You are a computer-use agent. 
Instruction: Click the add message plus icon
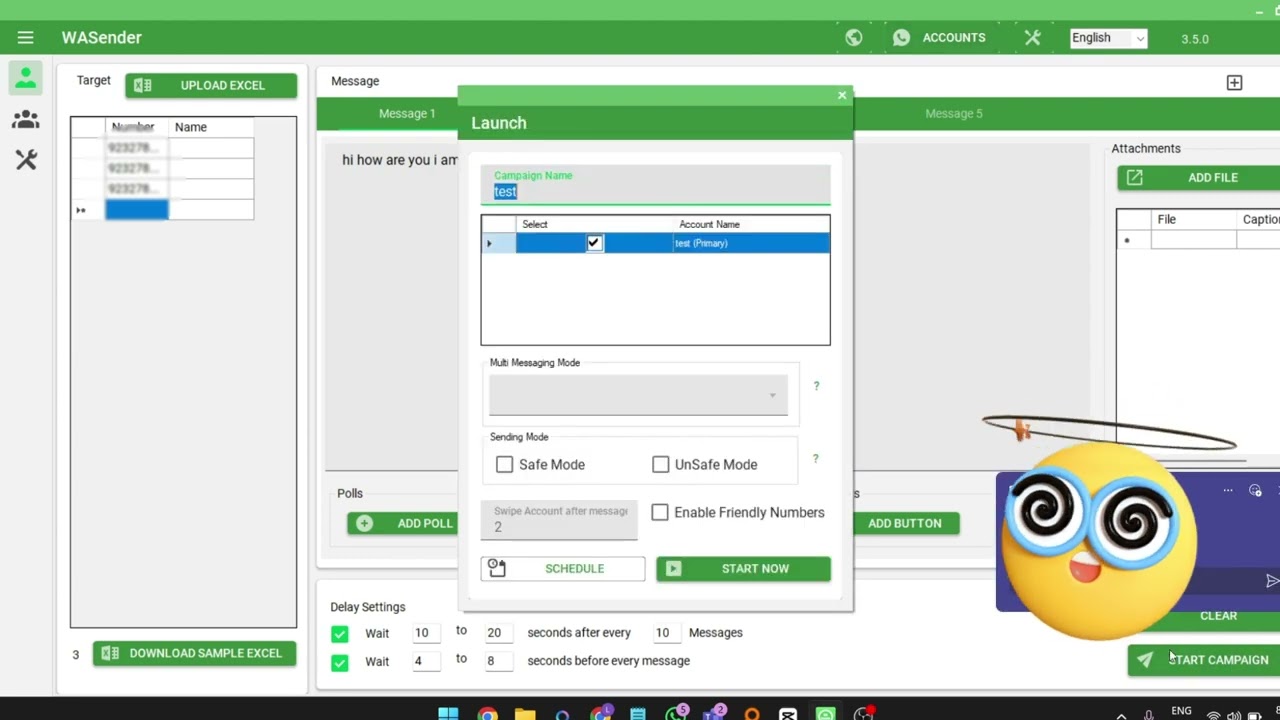[x=1234, y=83]
